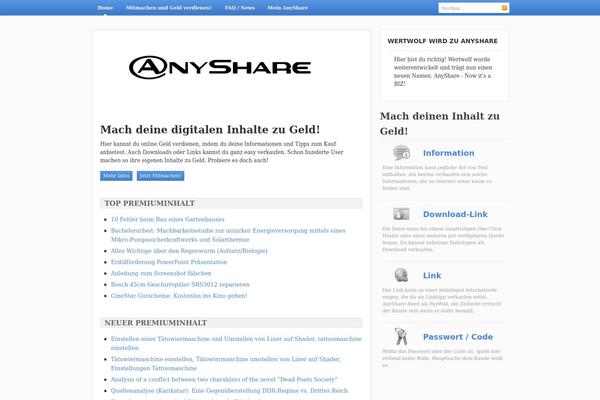Open the Information heading link
Screen dimensions: 600x400
tap(448, 153)
